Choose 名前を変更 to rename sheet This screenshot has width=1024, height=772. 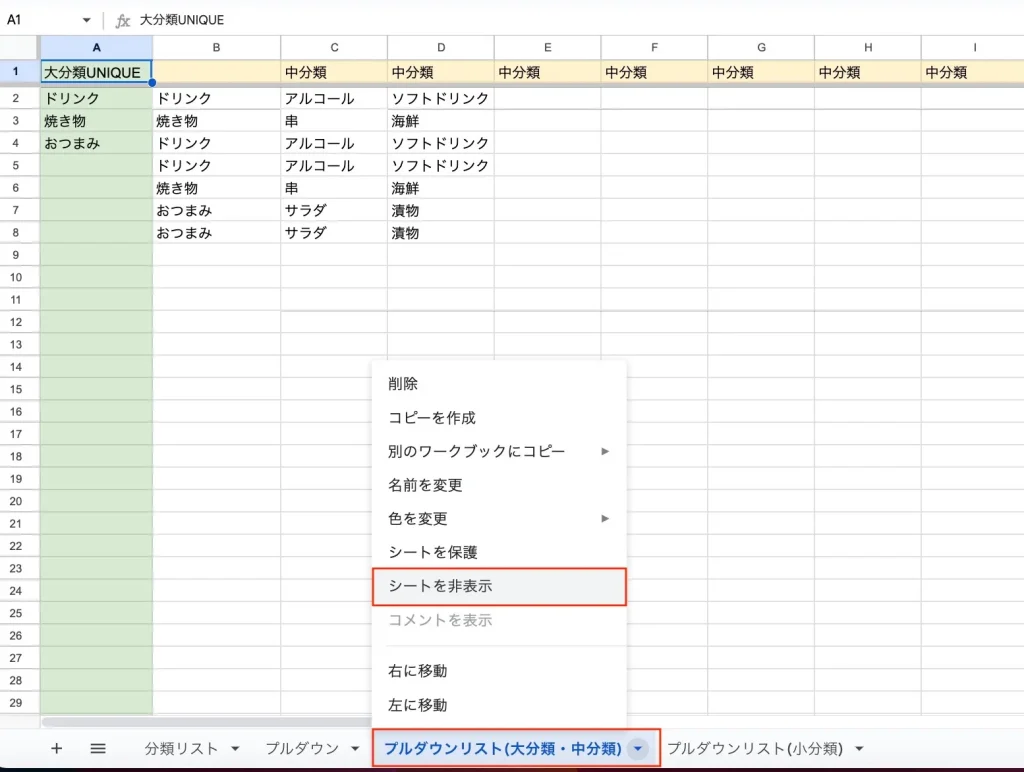click(425, 485)
